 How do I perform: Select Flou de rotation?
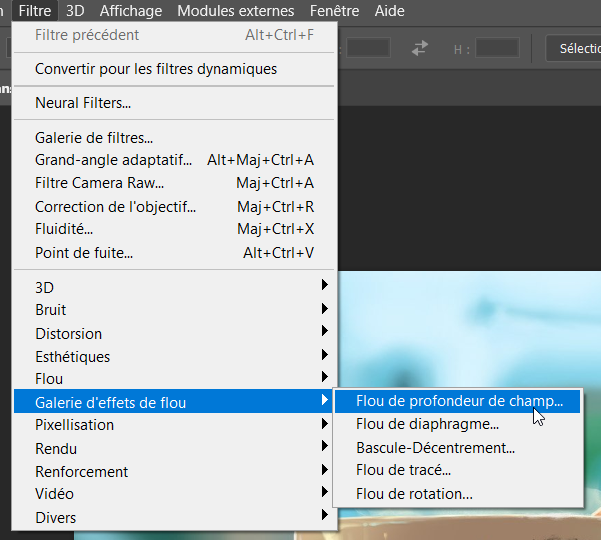[414, 493]
